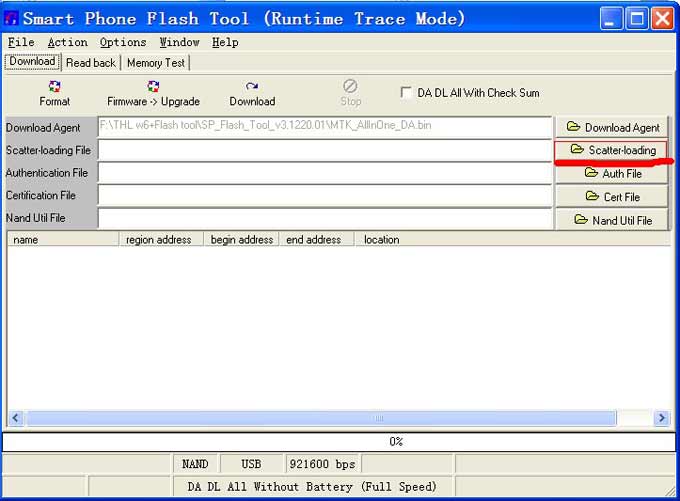This screenshot has width=680, height=501.
Task: Open the Options menu
Action: tap(123, 42)
